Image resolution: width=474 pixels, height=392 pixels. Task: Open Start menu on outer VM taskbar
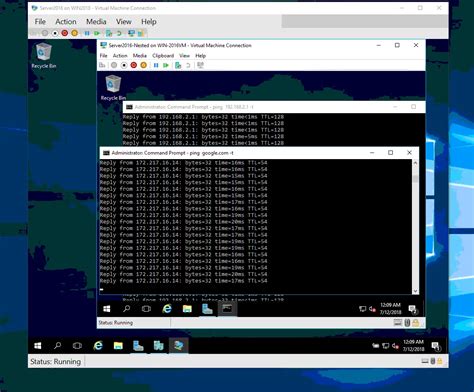click(x=38, y=346)
